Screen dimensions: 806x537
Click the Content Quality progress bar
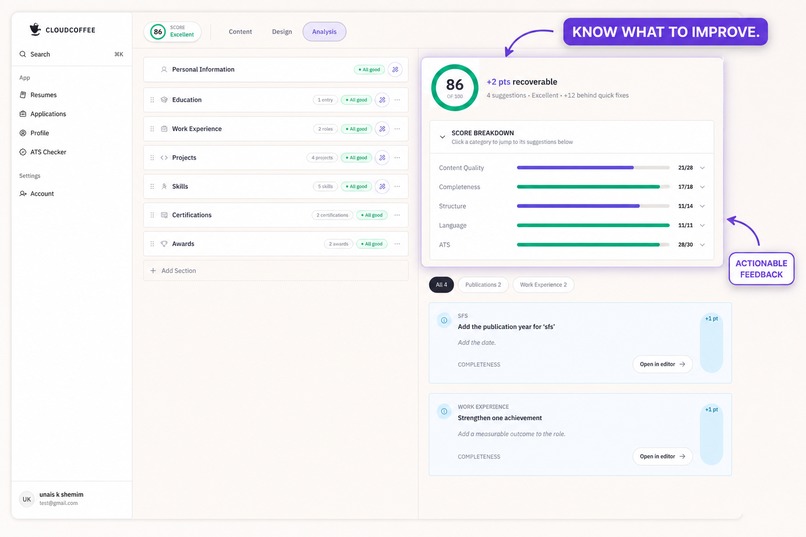pyautogui.click(x=593, y=168)
